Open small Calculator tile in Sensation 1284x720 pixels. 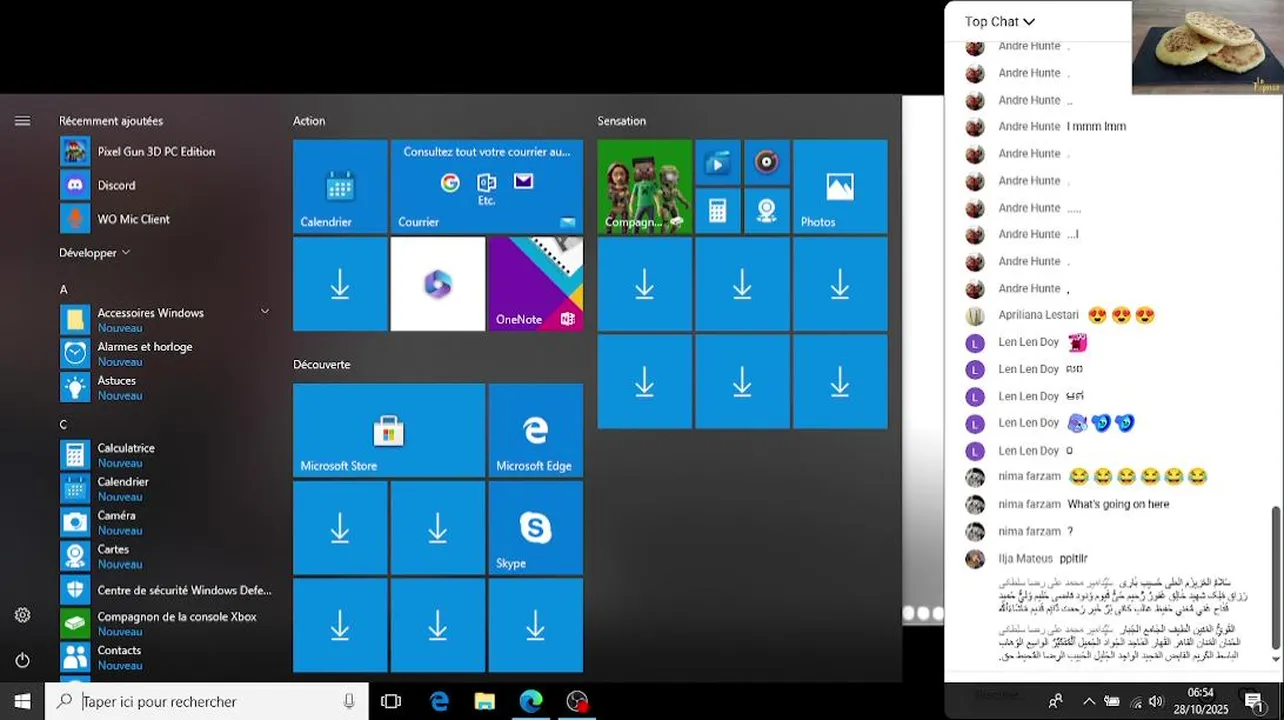tap(717, 211)
